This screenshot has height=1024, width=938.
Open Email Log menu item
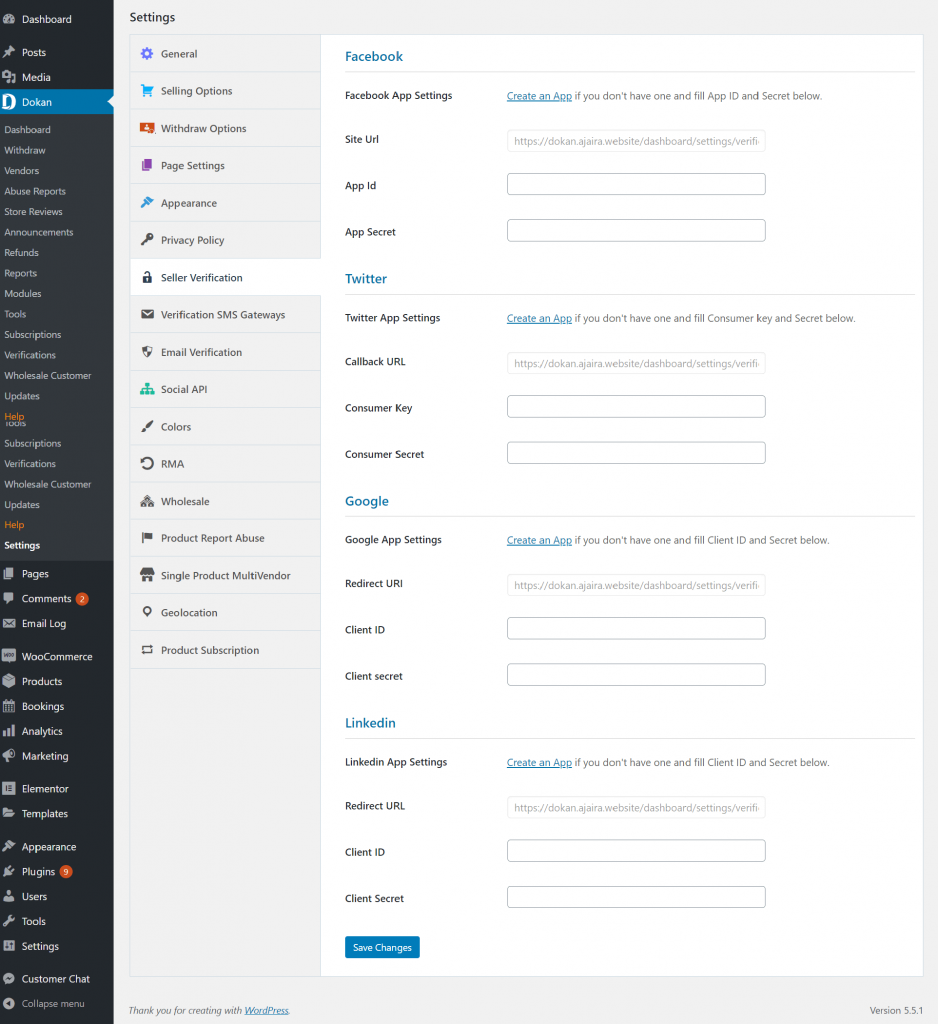pyautogui.click(x=44, y=623)
